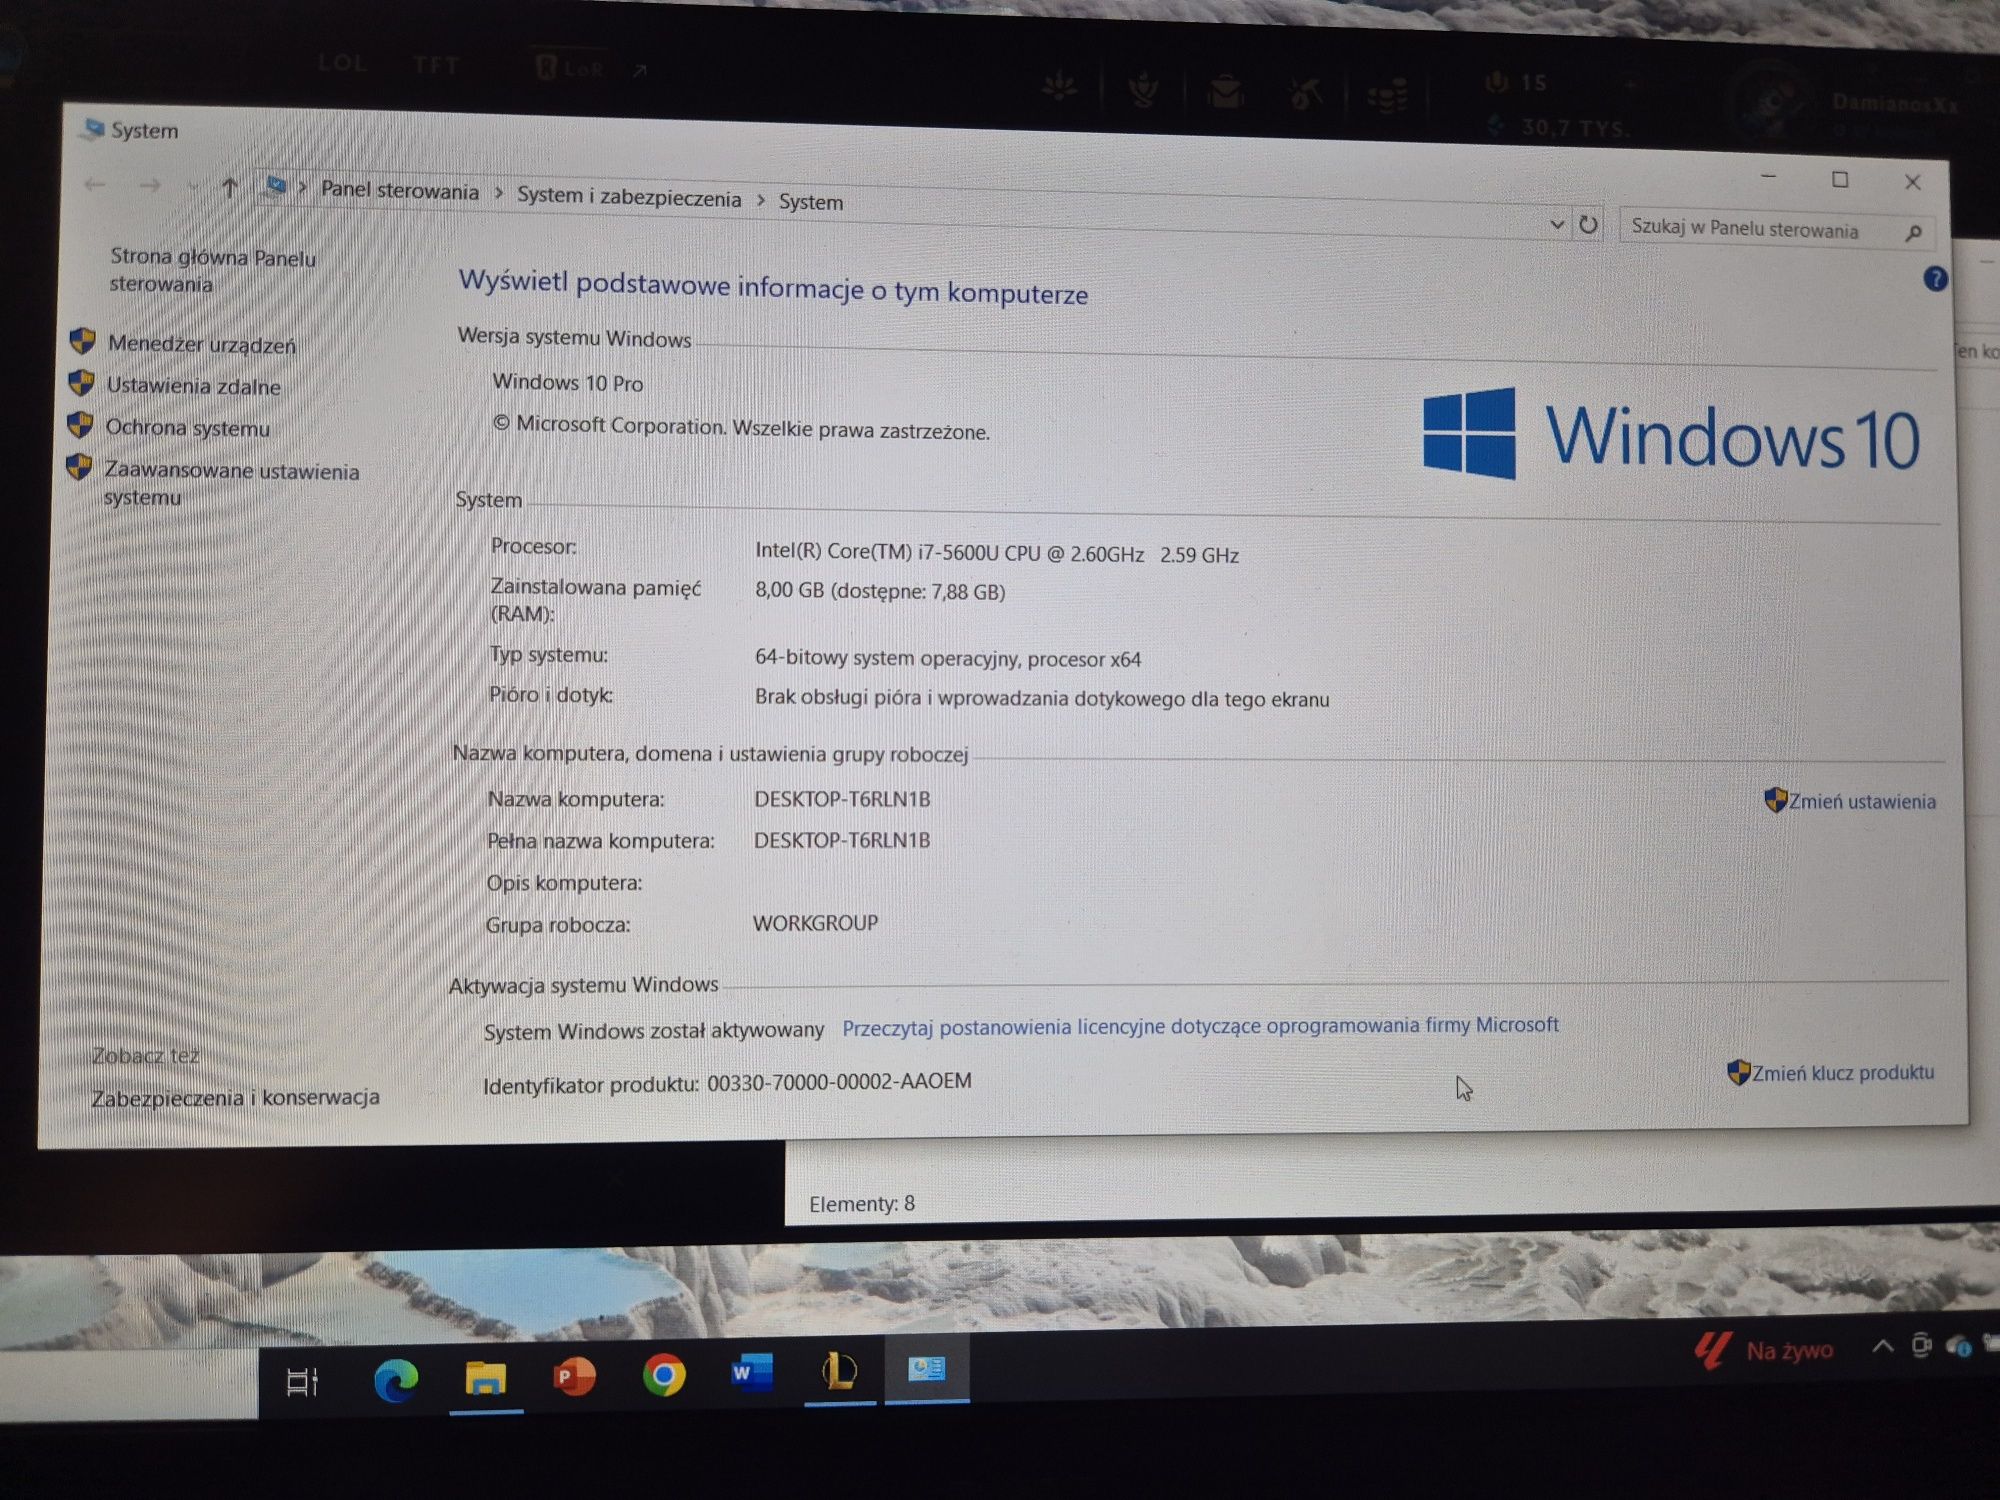Click Panel sterowania in breadcrumb
2000x1500 pixels.
click(400, 191)
